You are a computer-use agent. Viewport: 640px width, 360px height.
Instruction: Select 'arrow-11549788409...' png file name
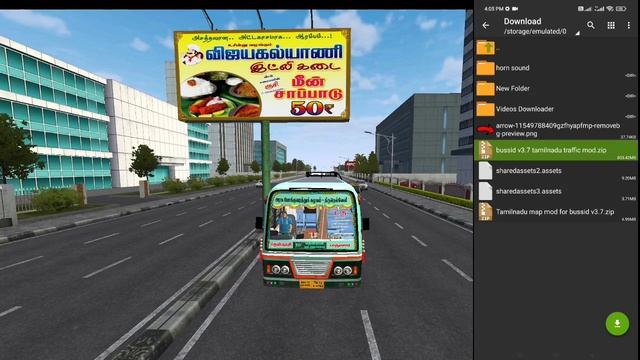[x=558, y=130]
